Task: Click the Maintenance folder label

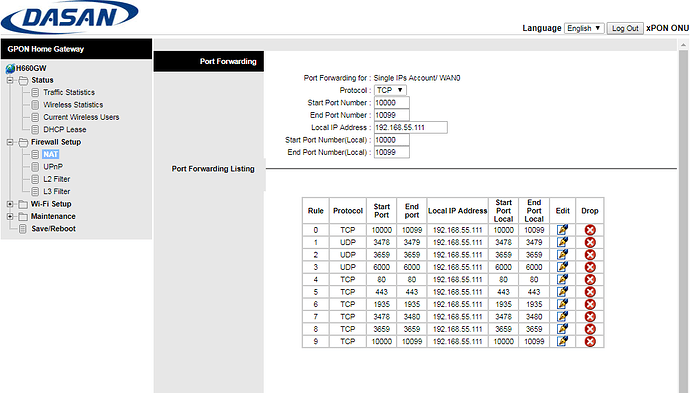Action: tap(53, 216)
